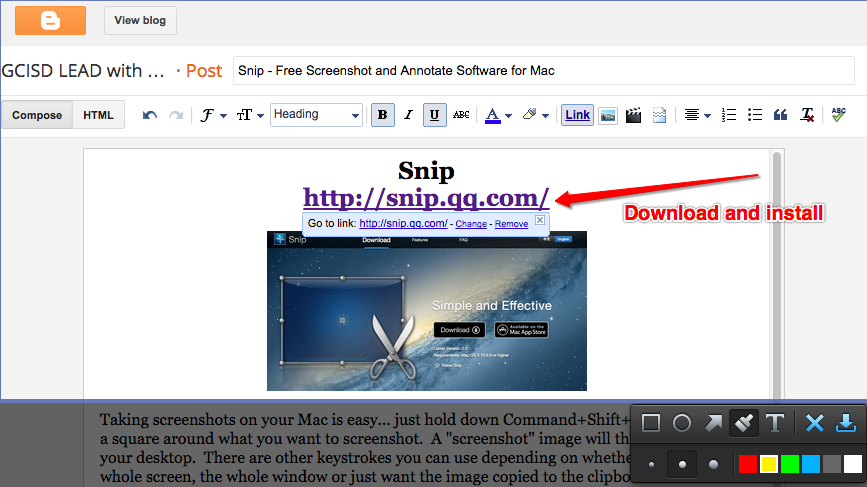
Task: Toggle strikethrough formatting
Action: click(461, 115)
